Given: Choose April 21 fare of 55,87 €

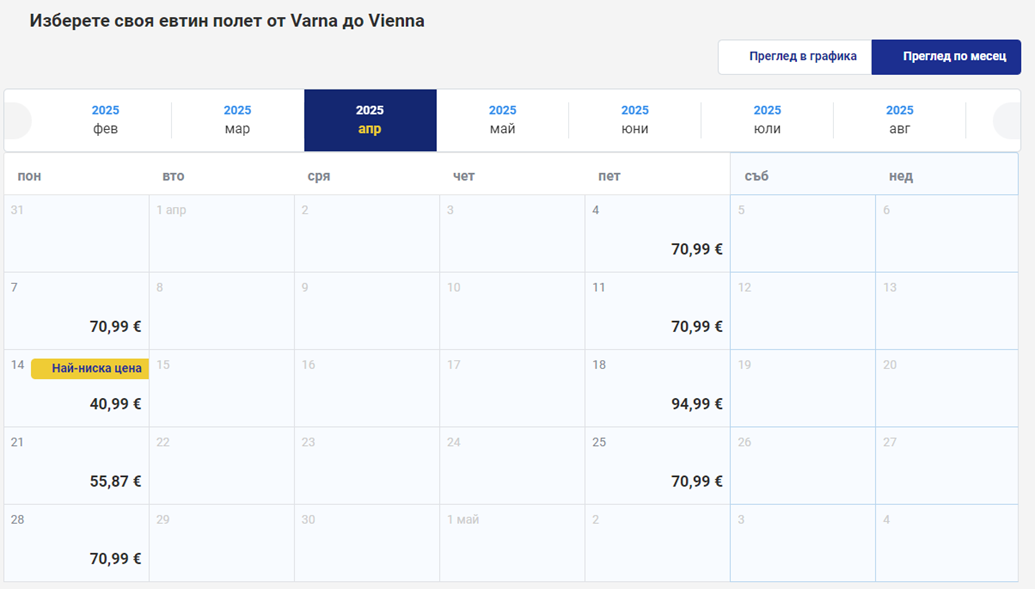Looking at the screenshot, I should (x=77, y=467).
